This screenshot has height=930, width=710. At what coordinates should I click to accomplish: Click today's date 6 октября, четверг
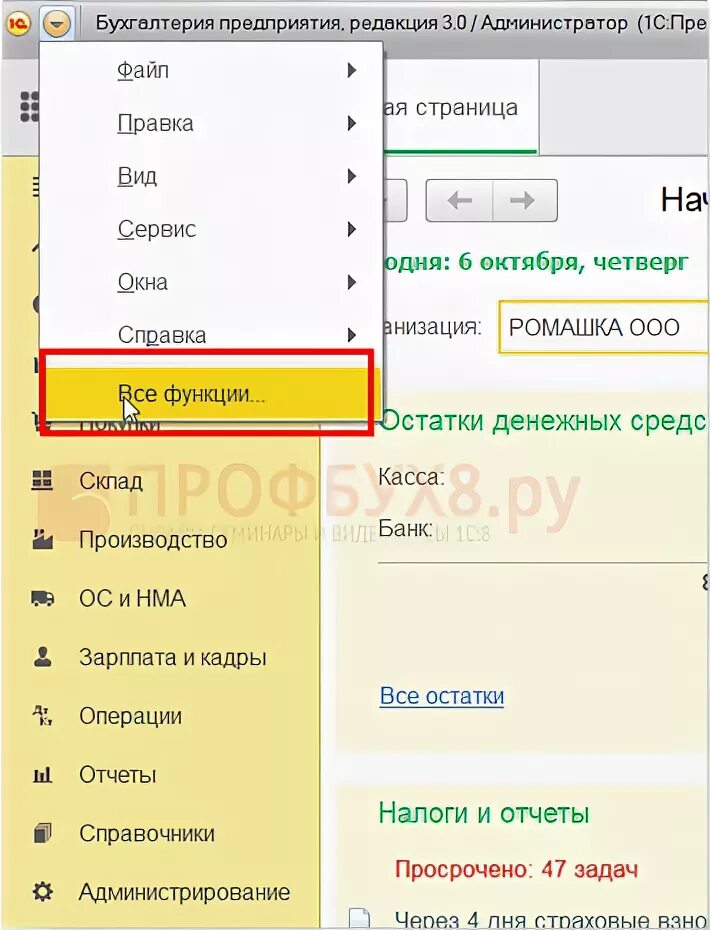click(574, 262)
